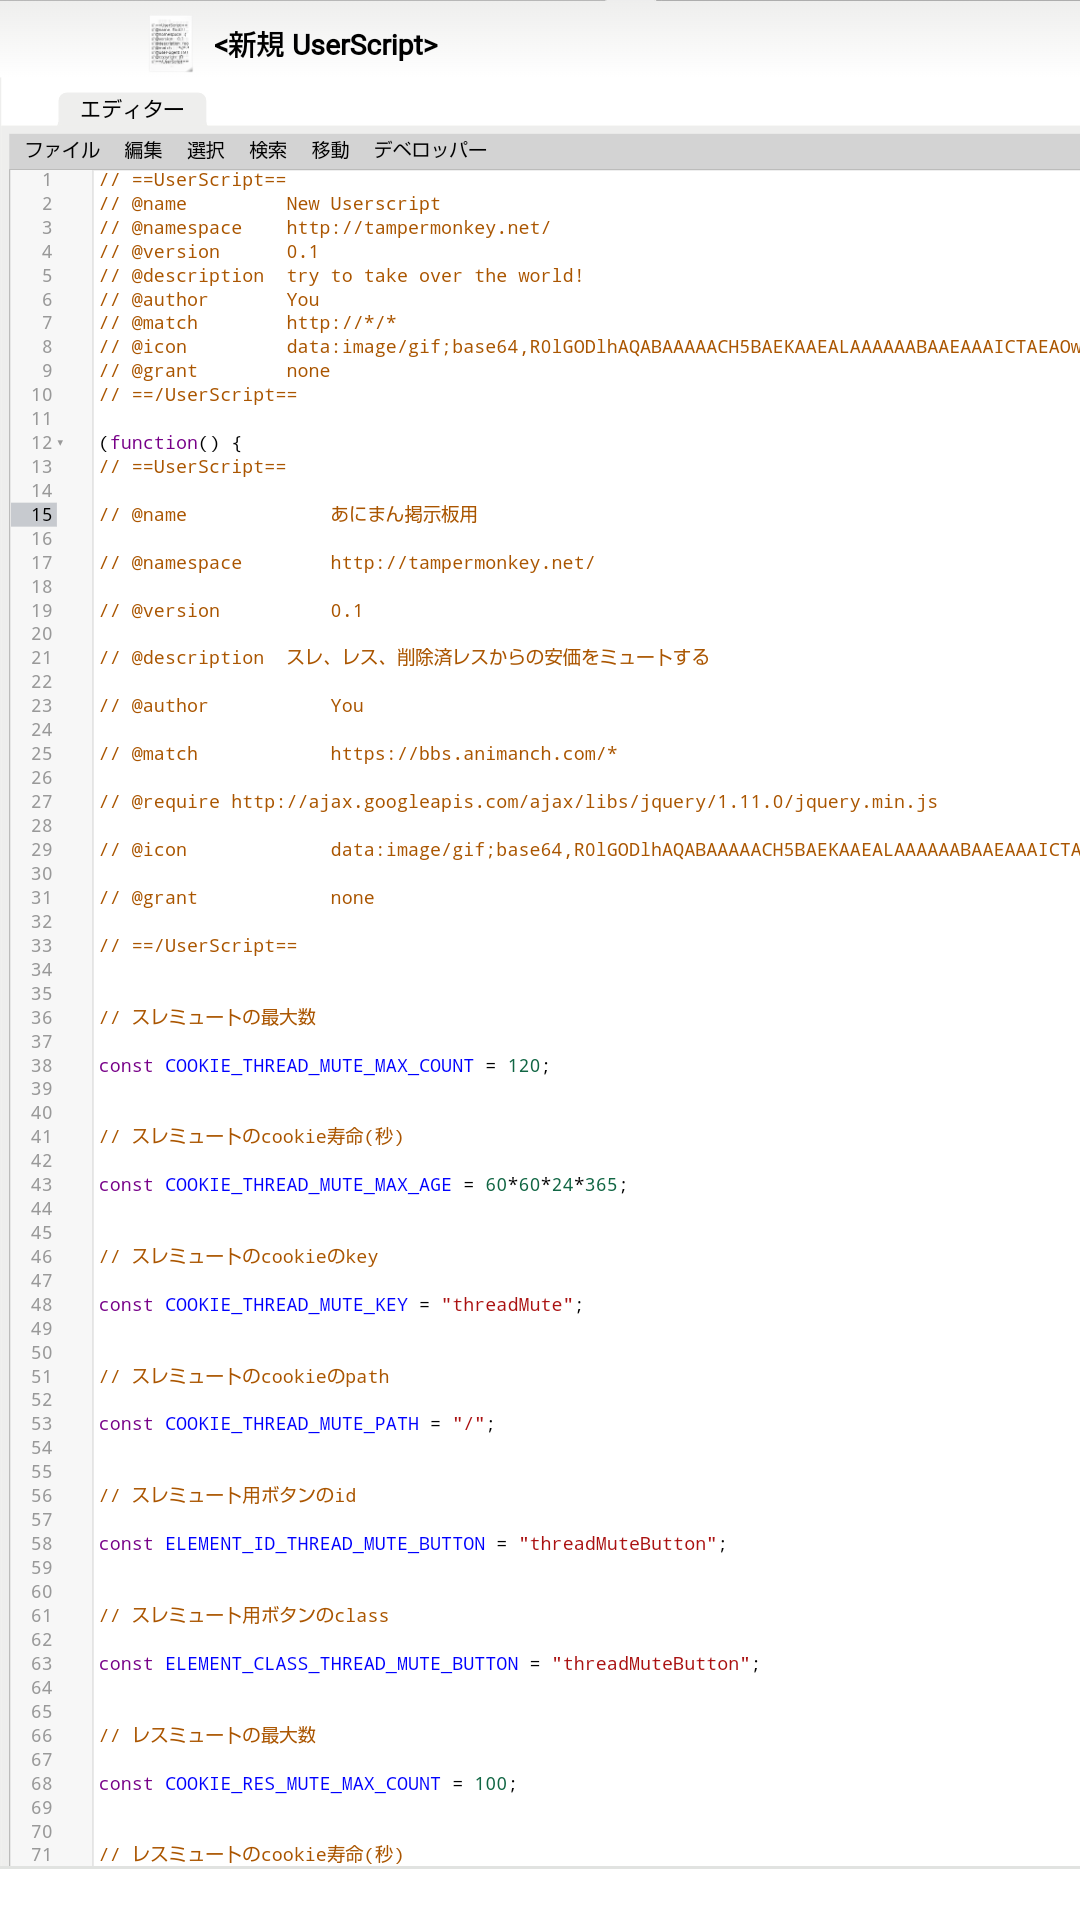The image size is (1080, 1913).
Task: Click the 'http://*/*' match value
Action: click(341, 323)
